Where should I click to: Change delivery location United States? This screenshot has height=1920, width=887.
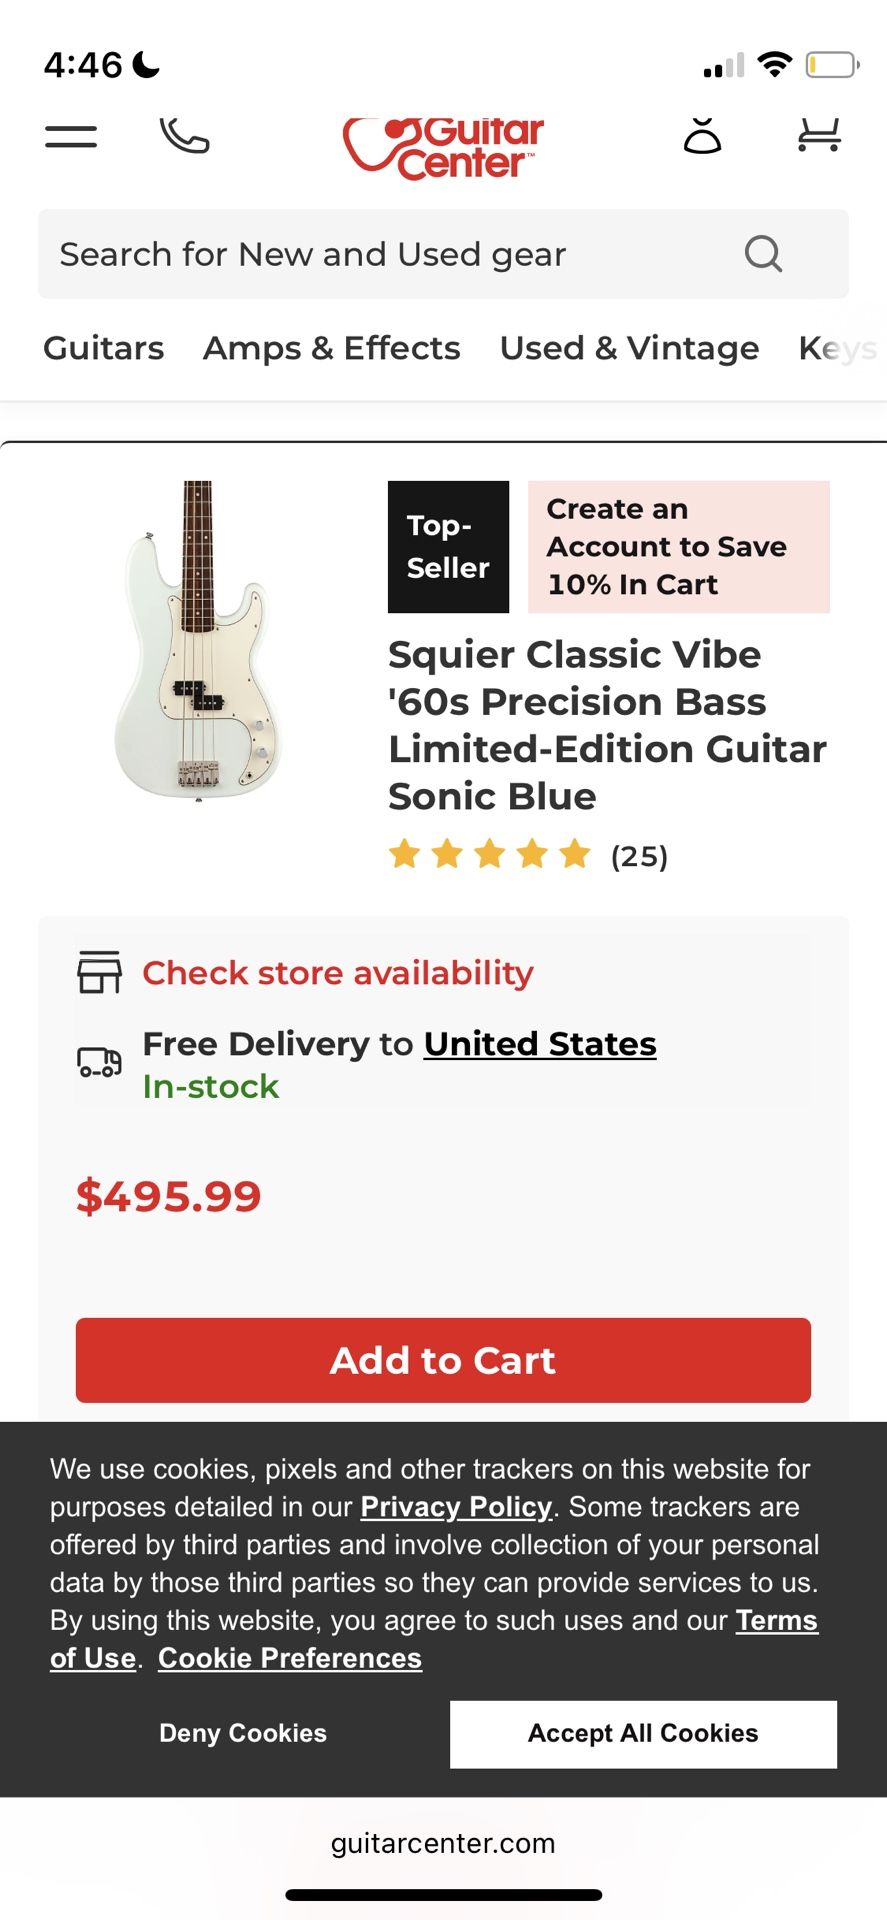pyautogui.click(x=540, y=1044)
